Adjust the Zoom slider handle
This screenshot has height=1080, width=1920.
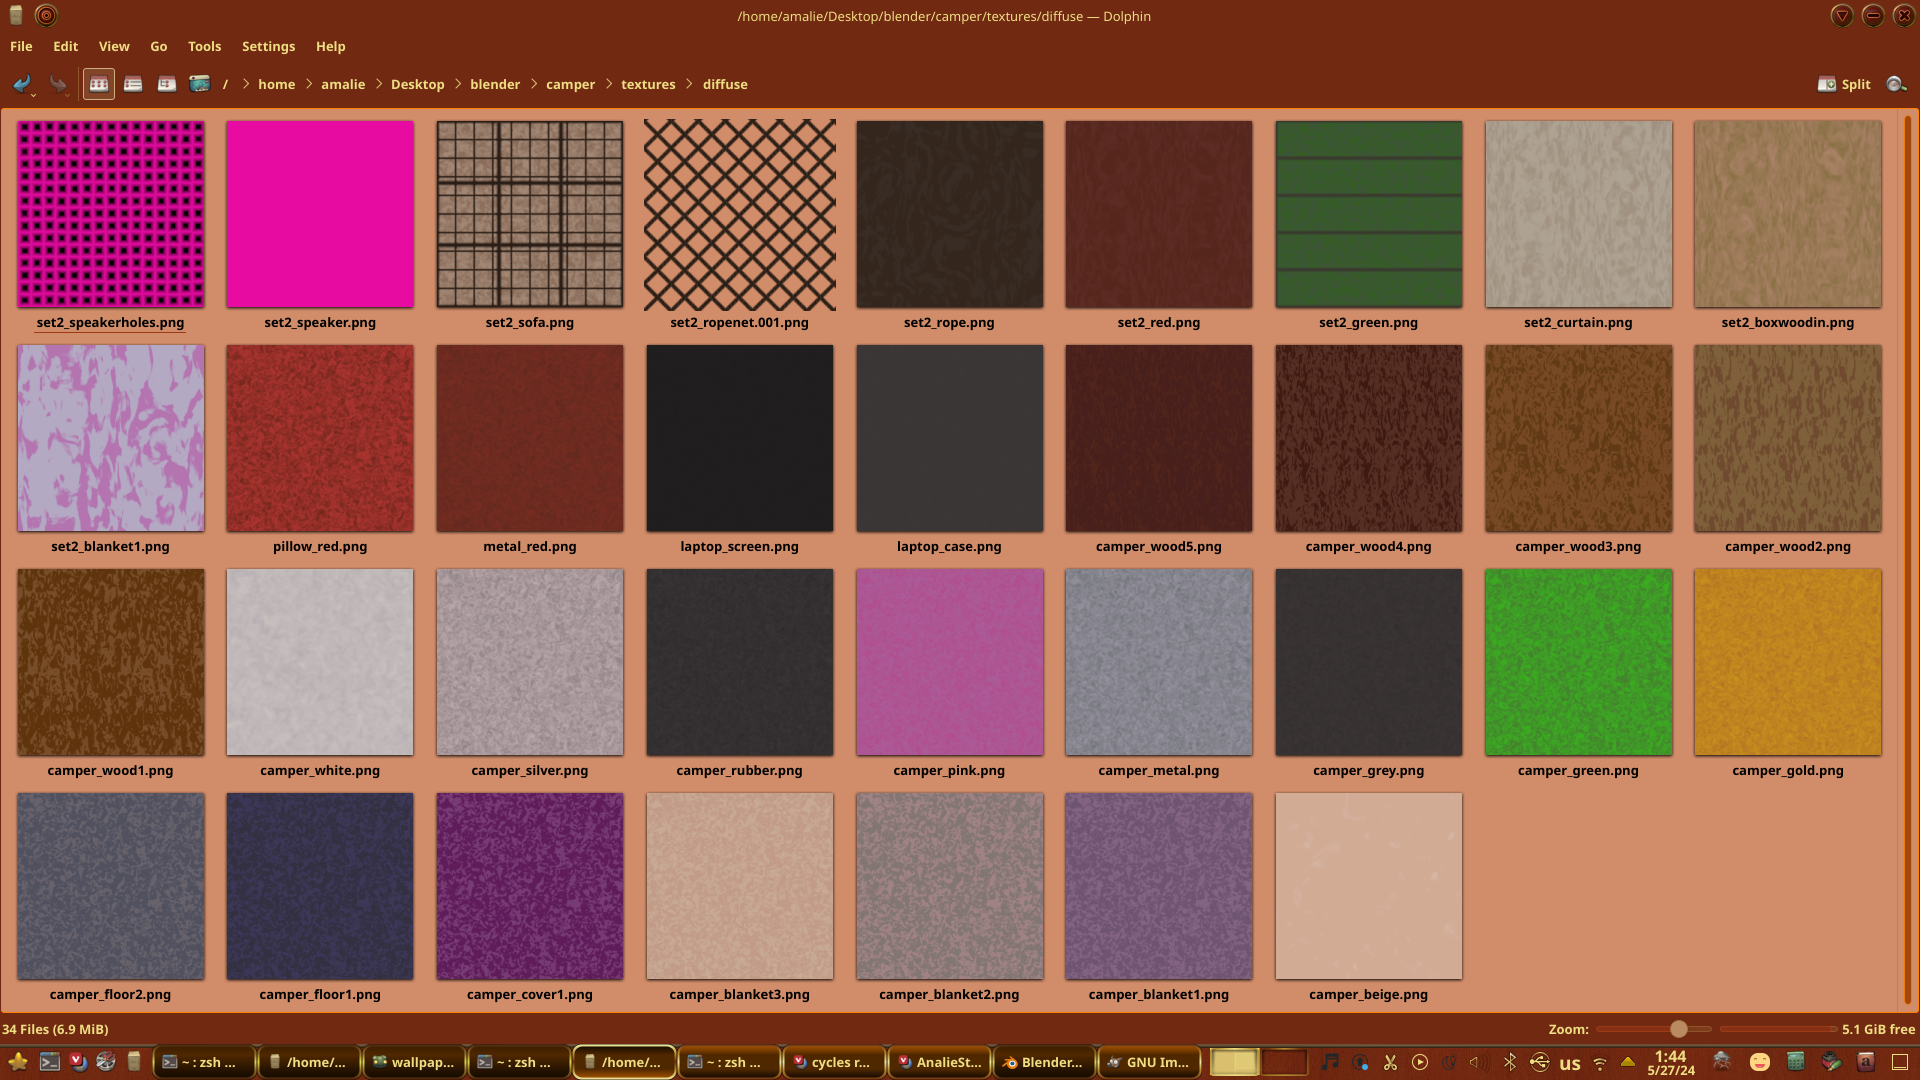click(x=1678, y=1029)
